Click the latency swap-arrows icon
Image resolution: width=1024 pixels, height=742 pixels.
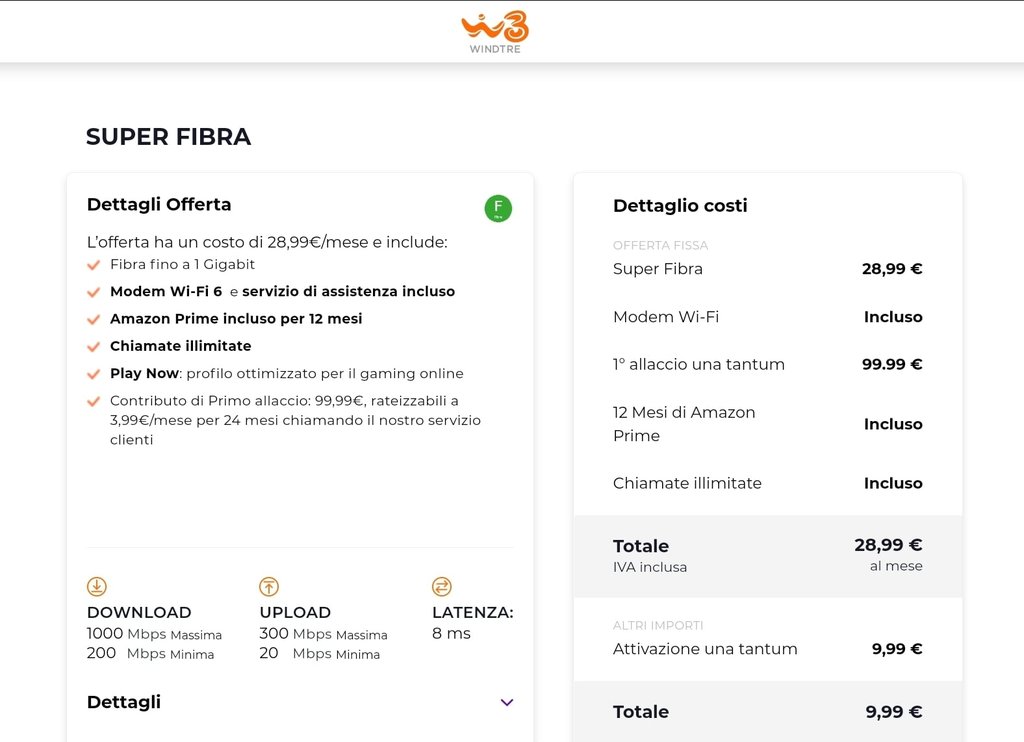tap(442, 587)
